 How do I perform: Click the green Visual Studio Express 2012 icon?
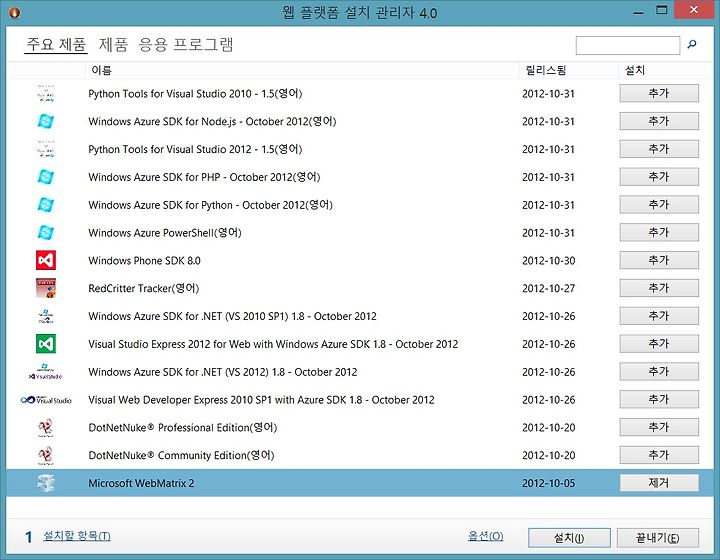(x=46, y=344)
